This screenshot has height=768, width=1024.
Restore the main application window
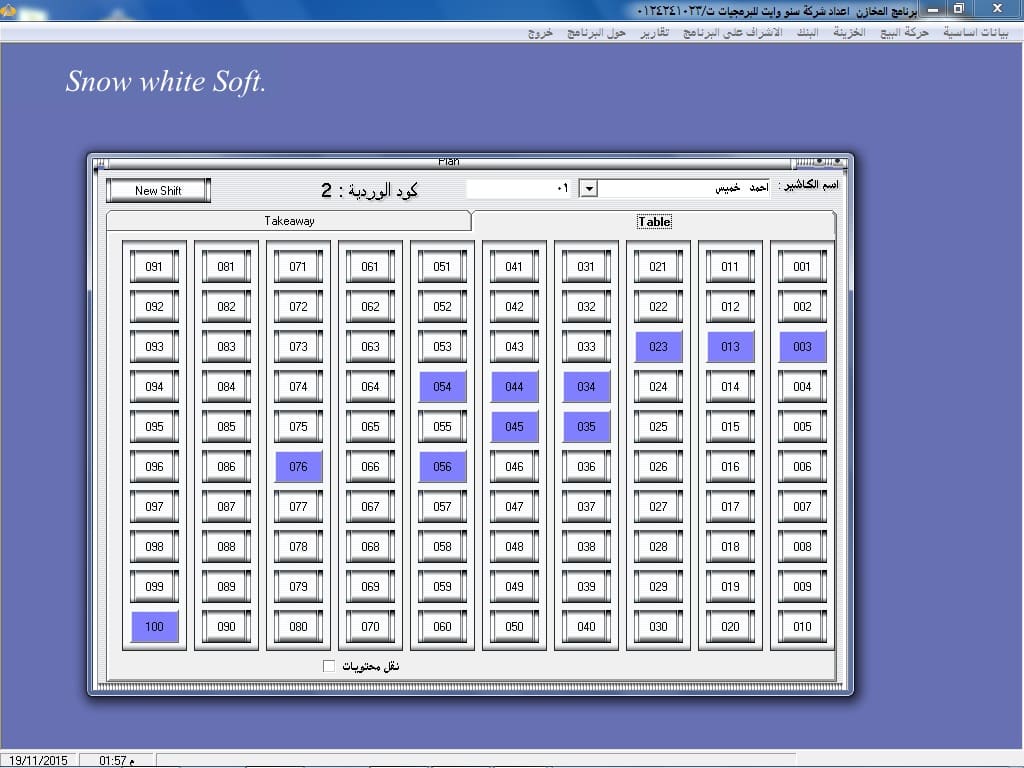click(x=959, y=8)
